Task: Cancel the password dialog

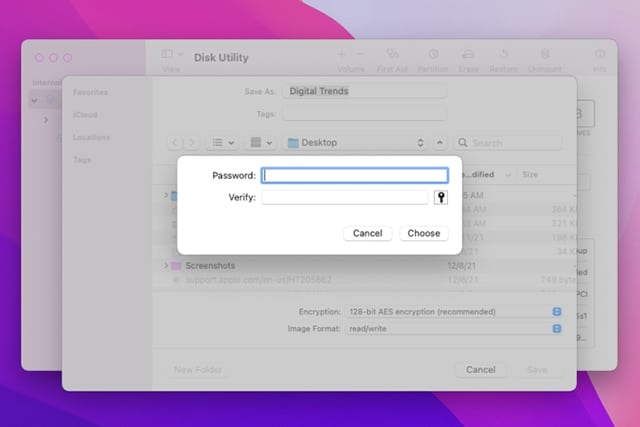Action: click(367, 233)
